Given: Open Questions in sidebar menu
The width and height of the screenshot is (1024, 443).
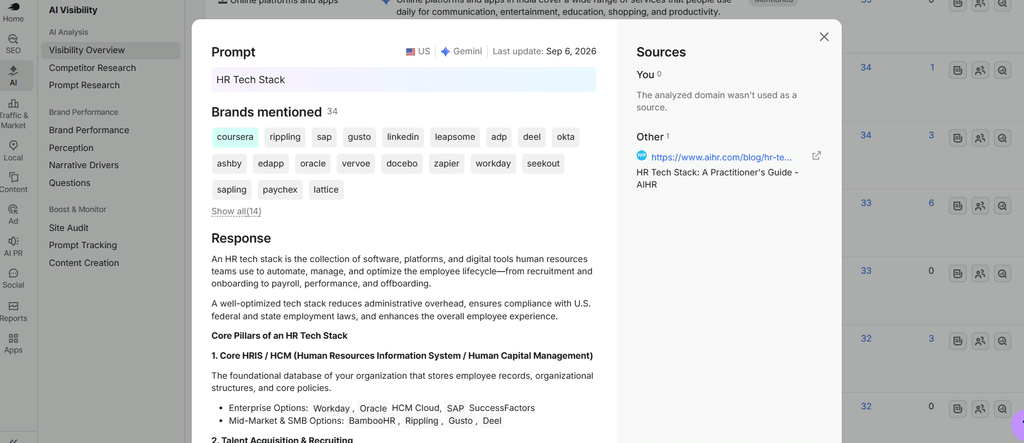Looking at the screenshot, I should tap(69, 183).
